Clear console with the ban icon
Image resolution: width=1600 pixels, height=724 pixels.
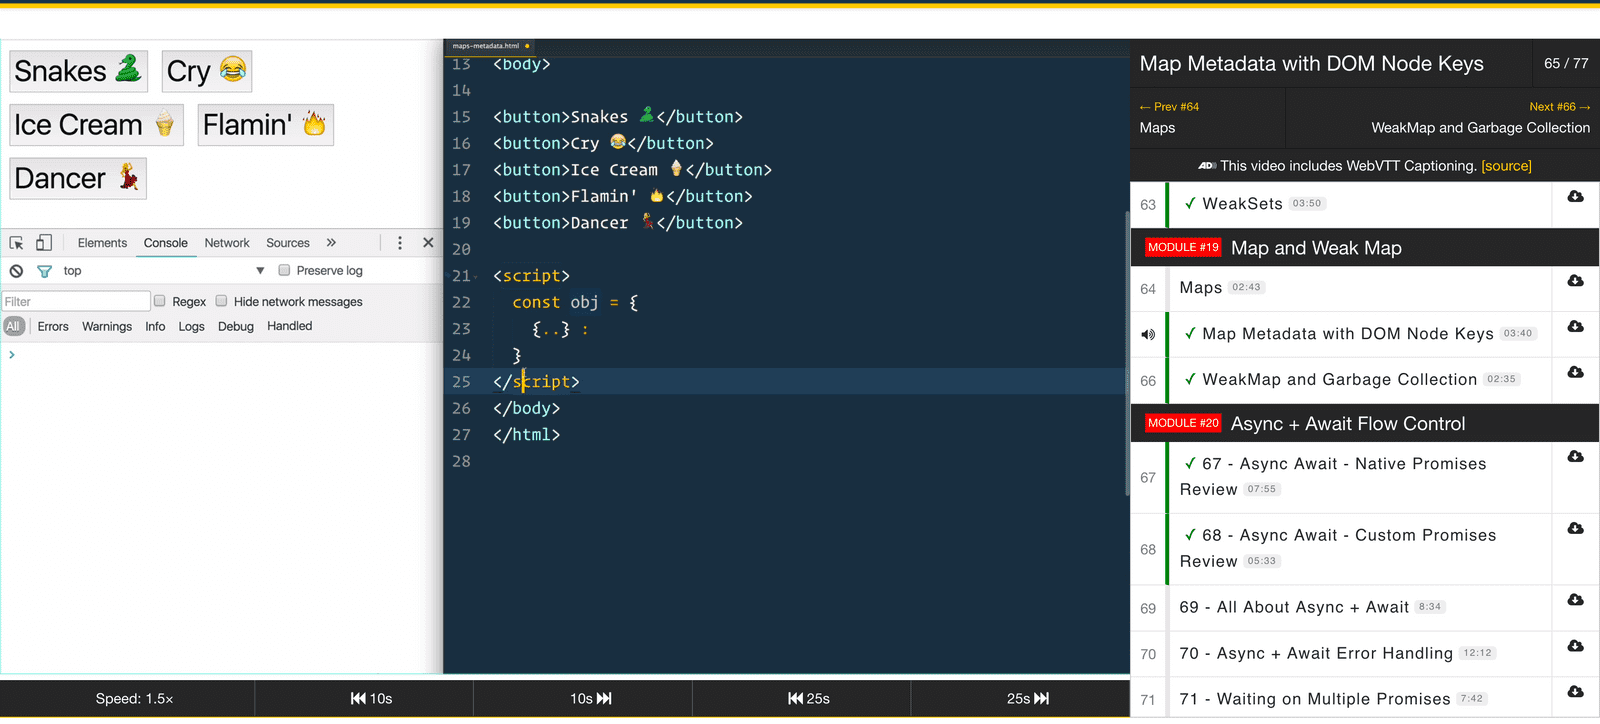[x=16, y=271]
